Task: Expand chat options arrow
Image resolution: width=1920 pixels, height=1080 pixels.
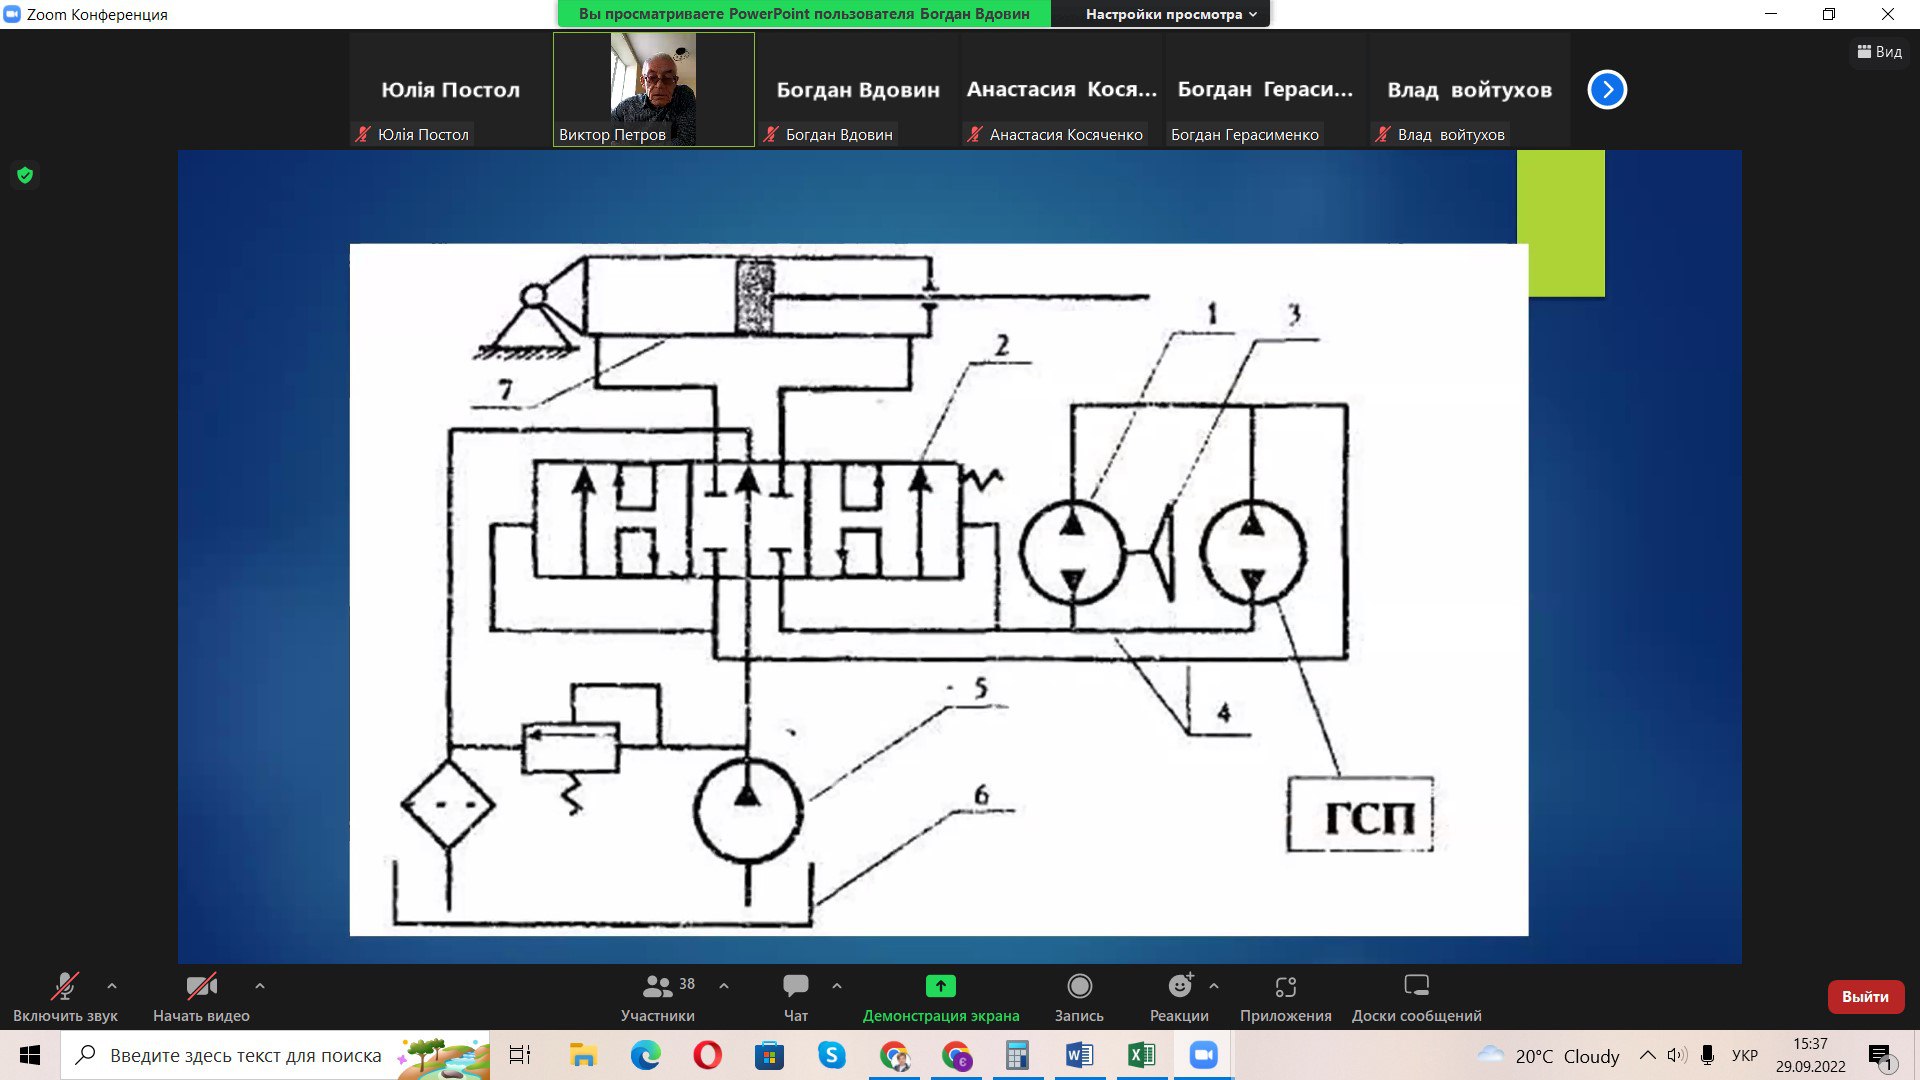Action: pyautogui.click(x=837, y=986)
